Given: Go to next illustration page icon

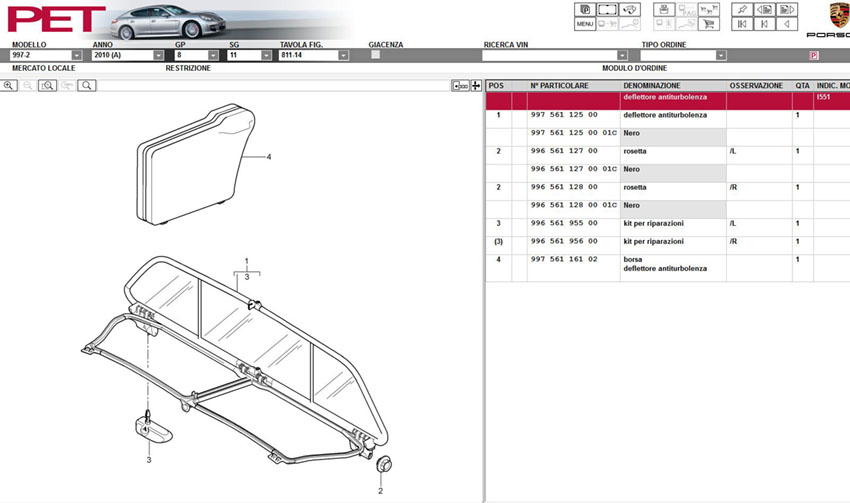Looking at the screenshot, I should click(x=787, y=10).
